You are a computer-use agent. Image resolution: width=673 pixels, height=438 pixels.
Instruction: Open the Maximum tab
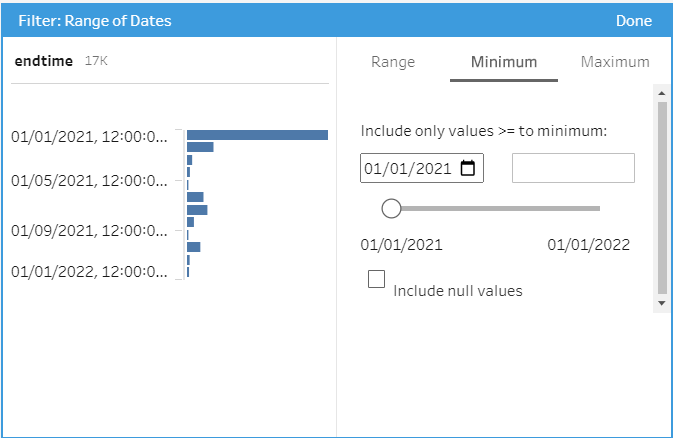click(614, 62)
